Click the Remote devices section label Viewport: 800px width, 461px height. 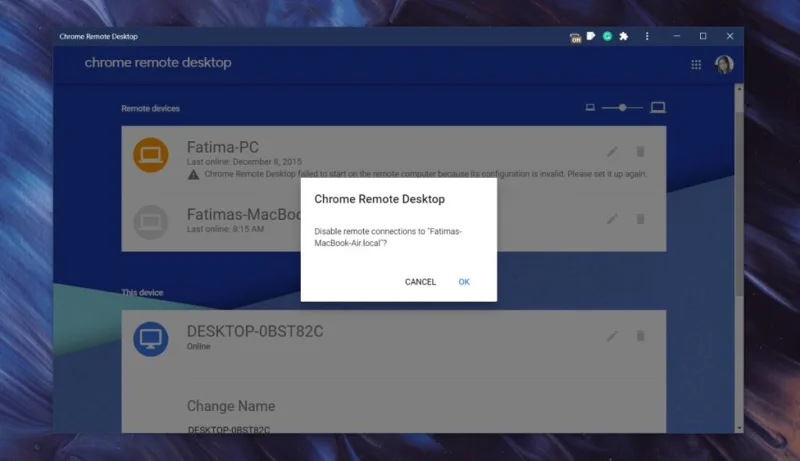pos(151,109)
